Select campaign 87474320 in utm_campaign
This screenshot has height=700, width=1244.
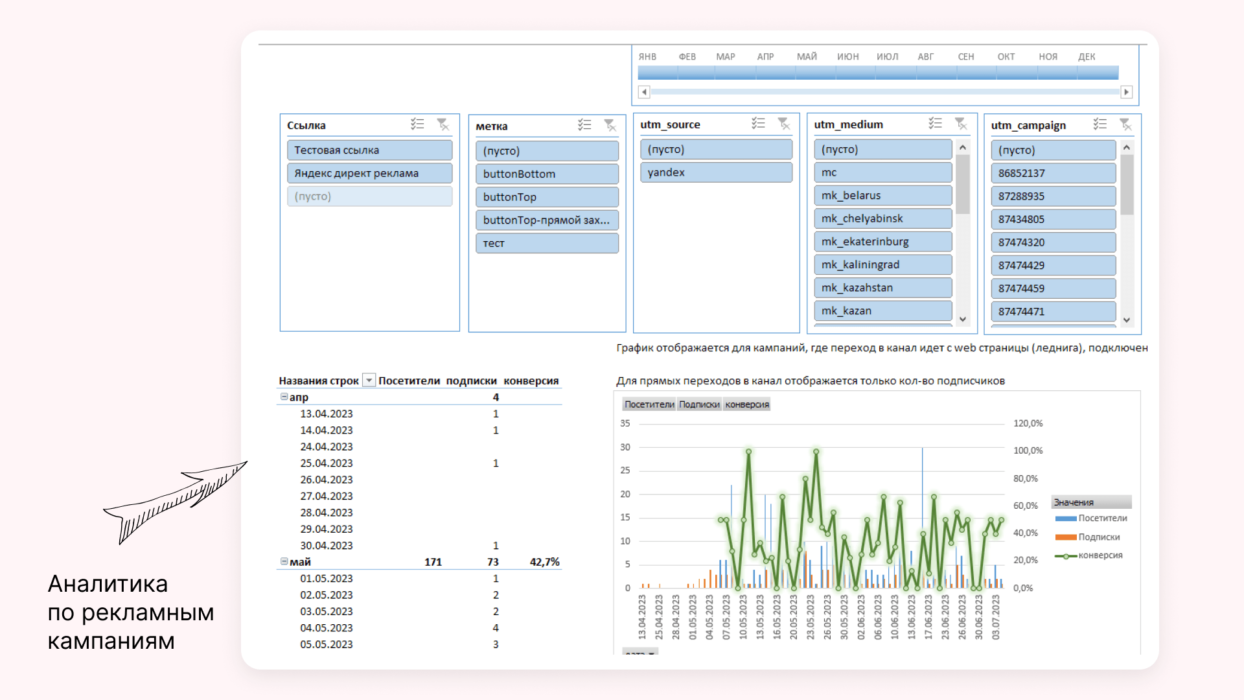1053,243
